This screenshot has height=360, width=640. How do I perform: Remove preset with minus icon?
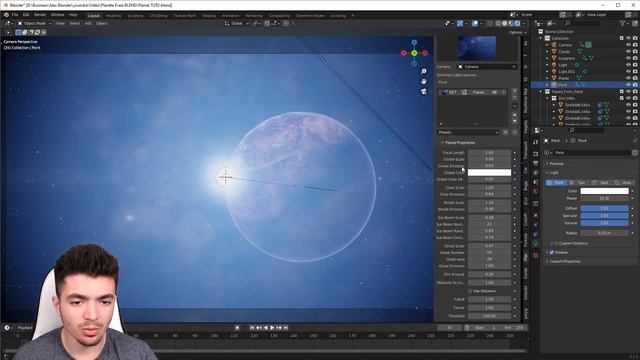[514, 132]
